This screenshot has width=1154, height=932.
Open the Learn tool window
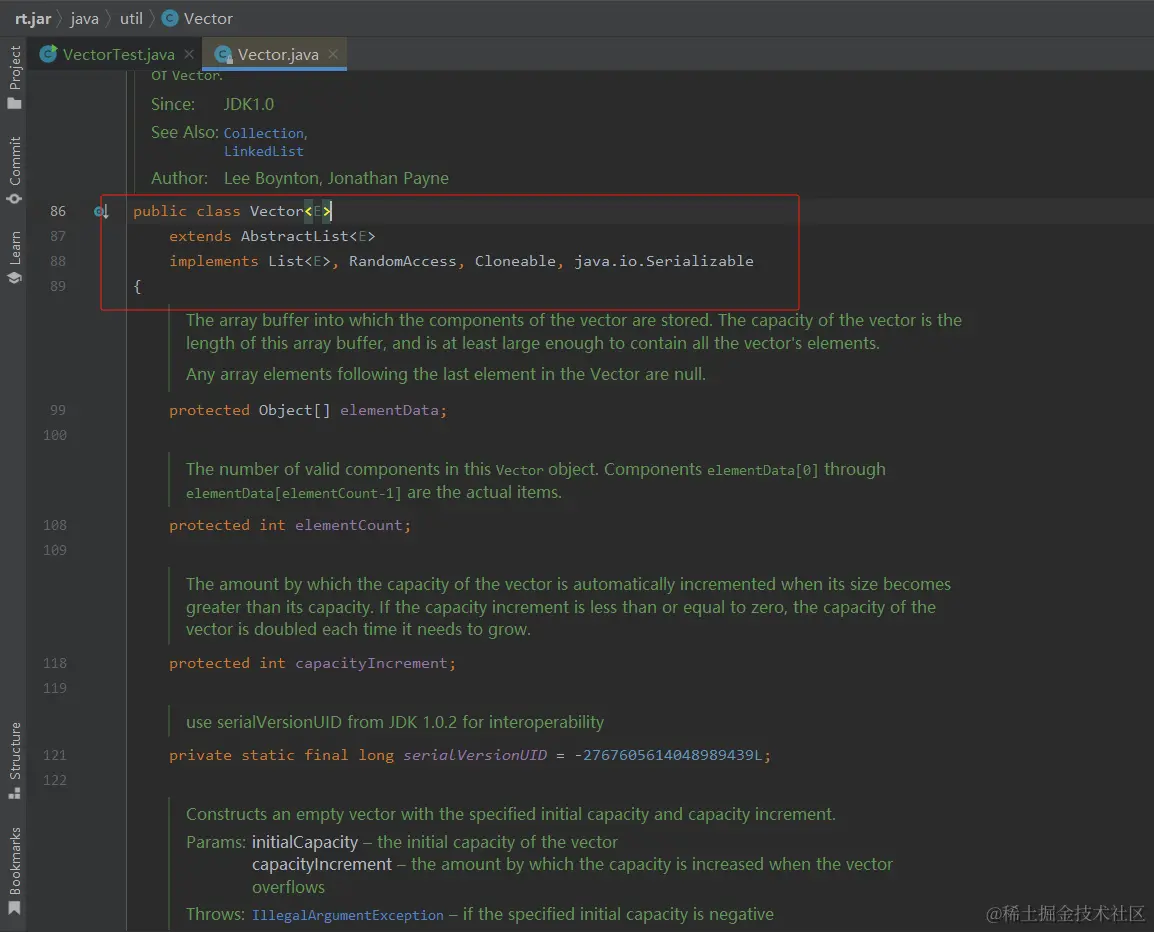point(14,258)
